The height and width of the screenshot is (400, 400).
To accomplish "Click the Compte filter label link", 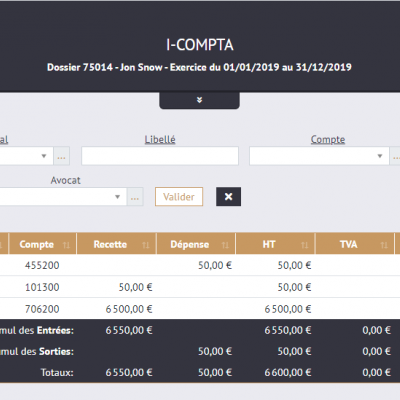I will pyautogui.click(x=328, y=139).
